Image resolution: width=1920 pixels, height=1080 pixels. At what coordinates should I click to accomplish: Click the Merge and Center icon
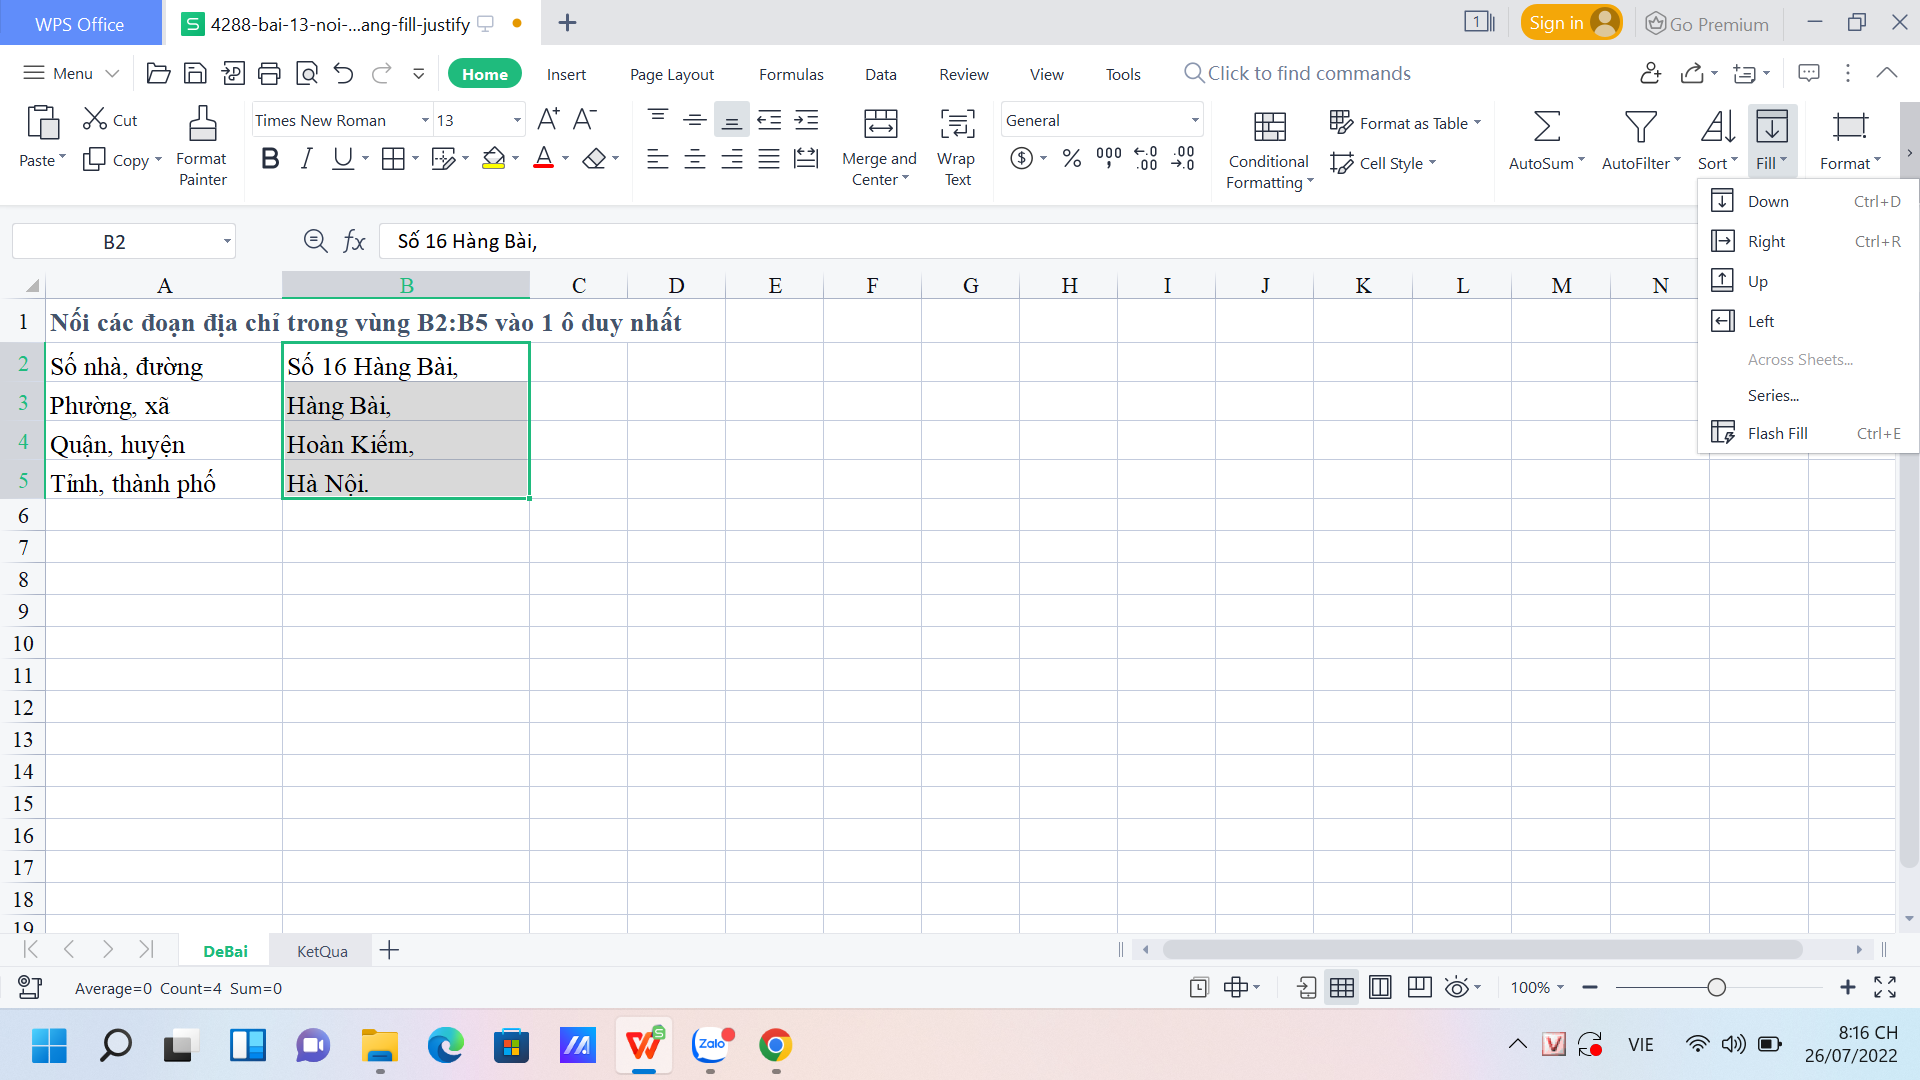[880, 125]
